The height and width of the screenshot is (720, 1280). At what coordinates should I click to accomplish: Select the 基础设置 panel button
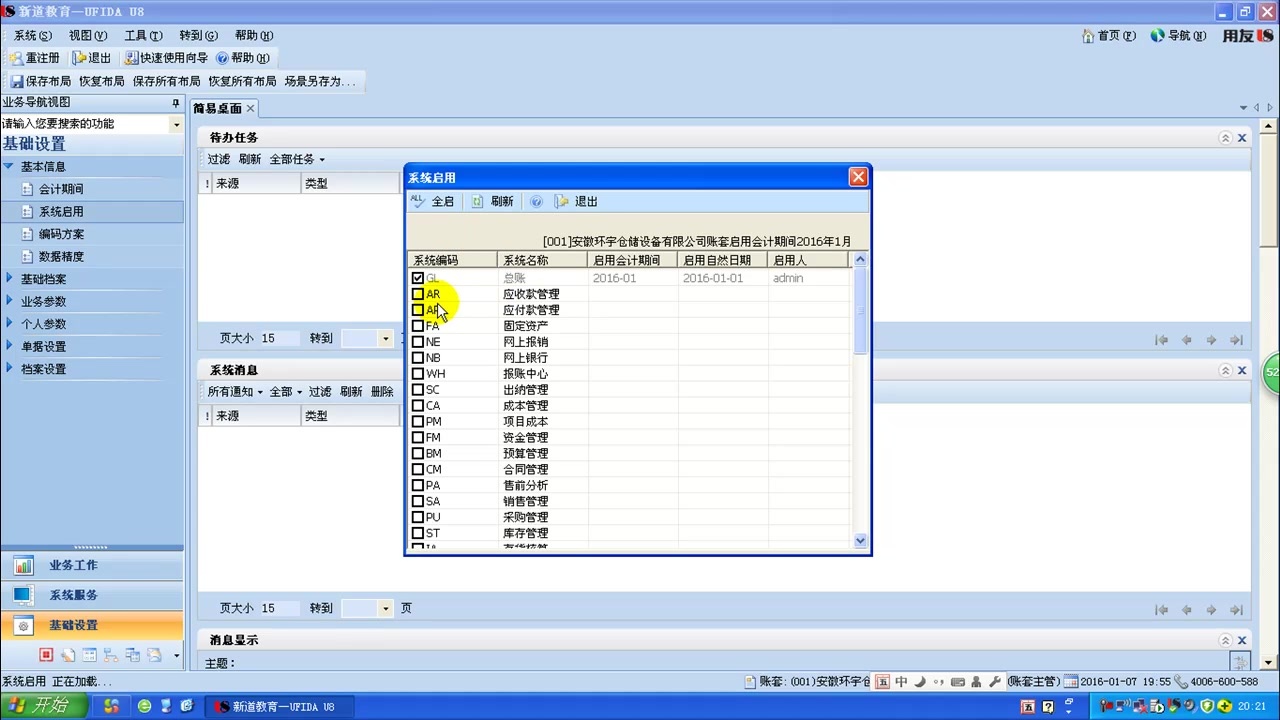92,625
